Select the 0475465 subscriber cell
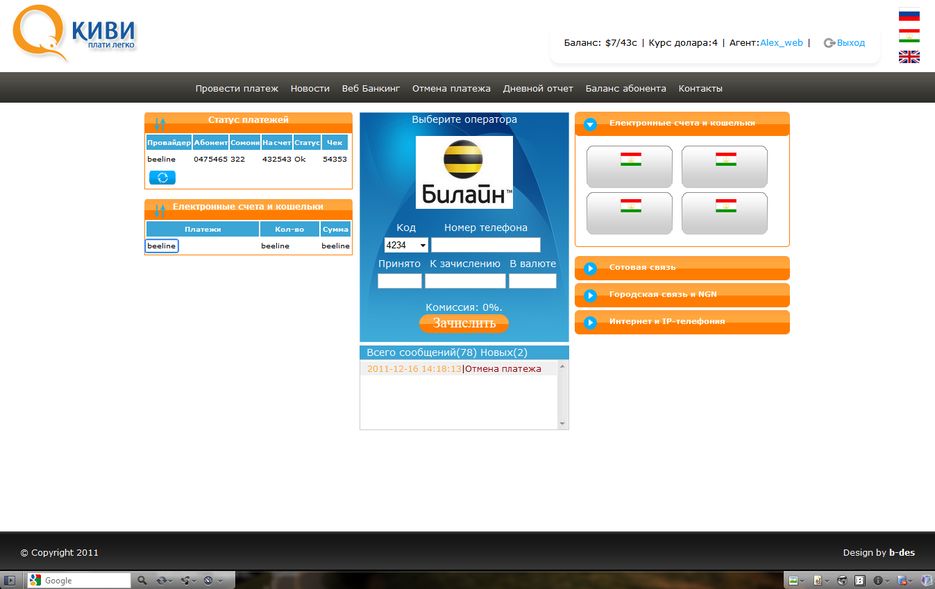The image size is (935, 589). click(x=211, y=159)
